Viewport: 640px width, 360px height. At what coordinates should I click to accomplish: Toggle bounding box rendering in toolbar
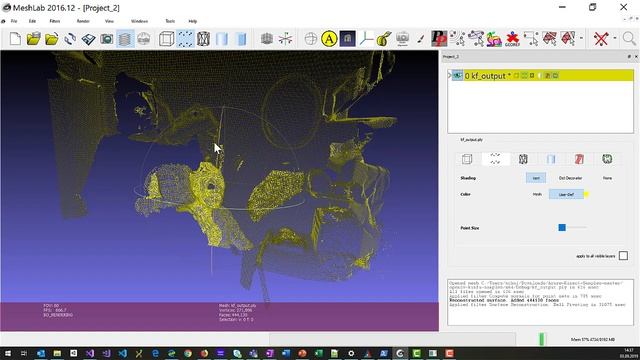[x=167, y=39]
